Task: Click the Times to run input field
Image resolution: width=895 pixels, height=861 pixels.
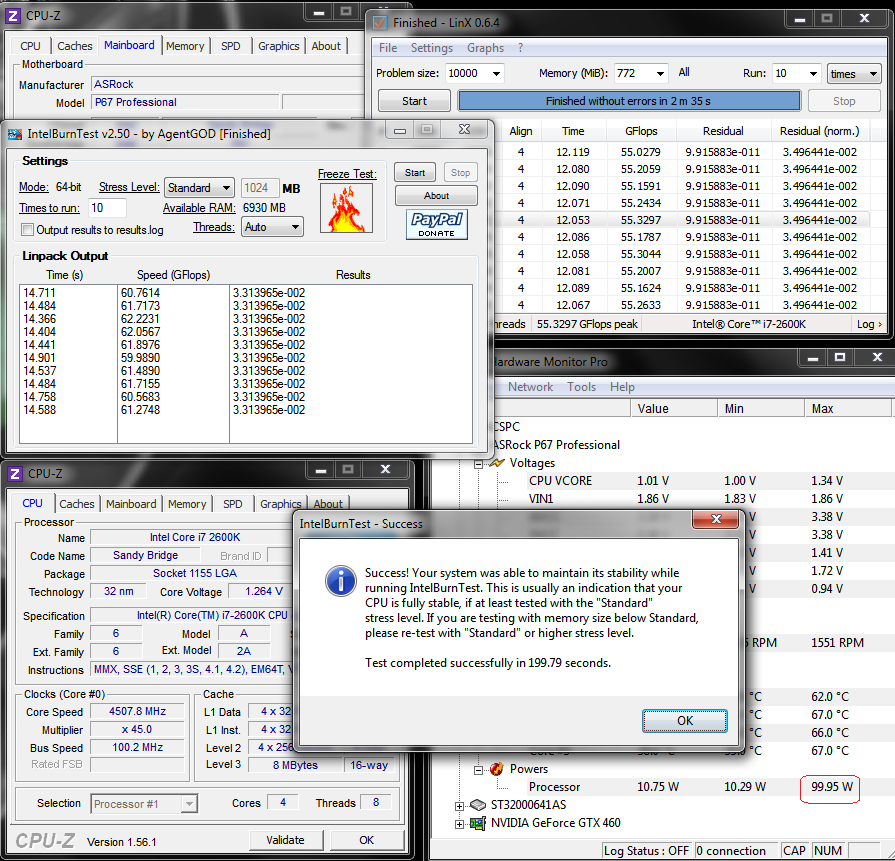Action: click(x=108, y=208)
